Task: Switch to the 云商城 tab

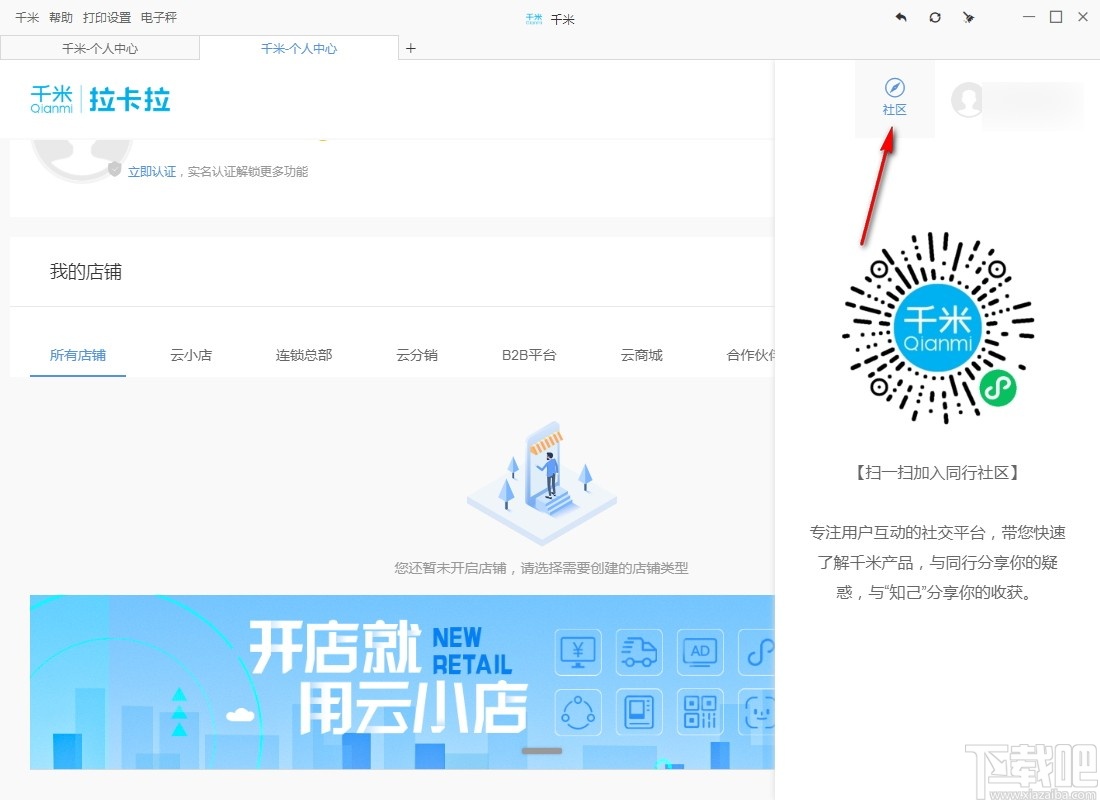Action: (641, 354)
